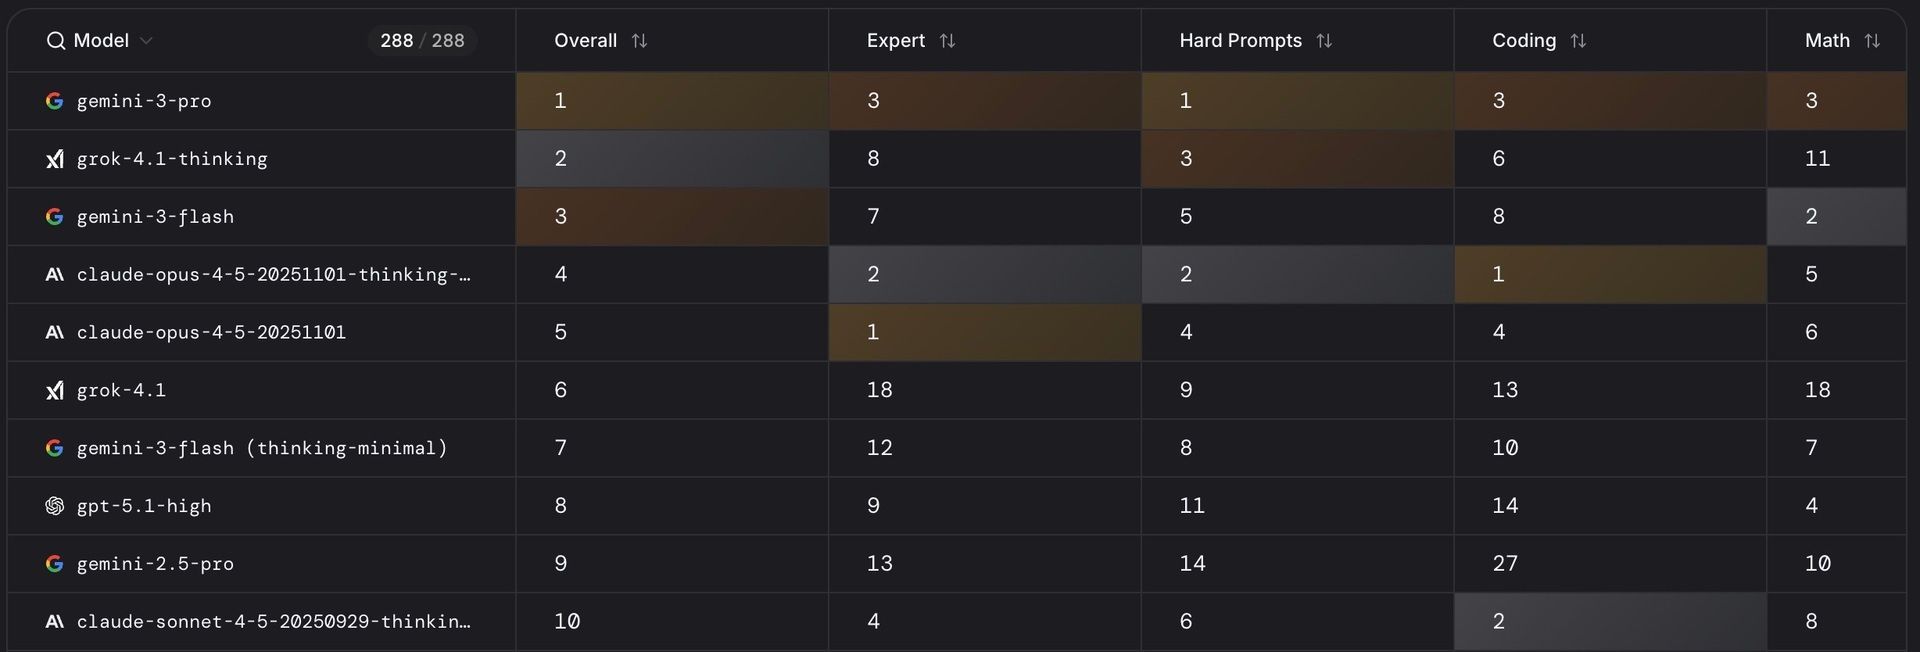Sort by the Expert column arrows

(x=947, y=41)
